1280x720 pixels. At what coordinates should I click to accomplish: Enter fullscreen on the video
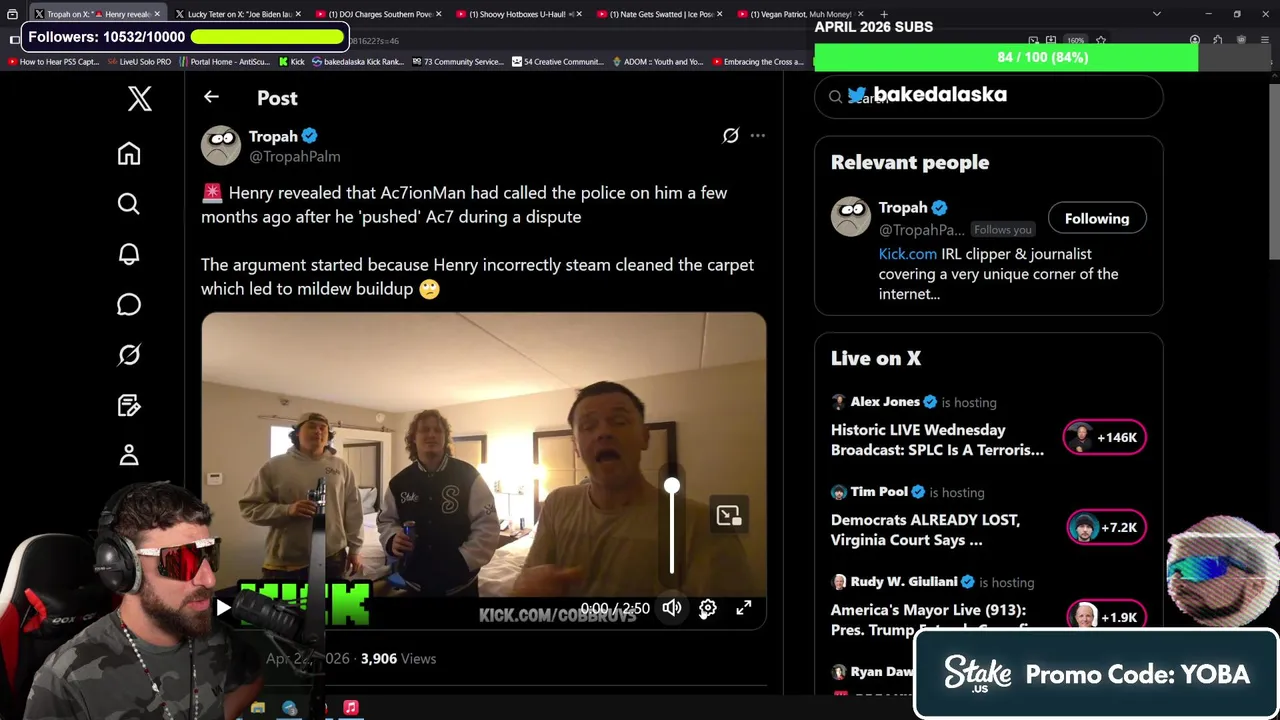click(744, 608)
